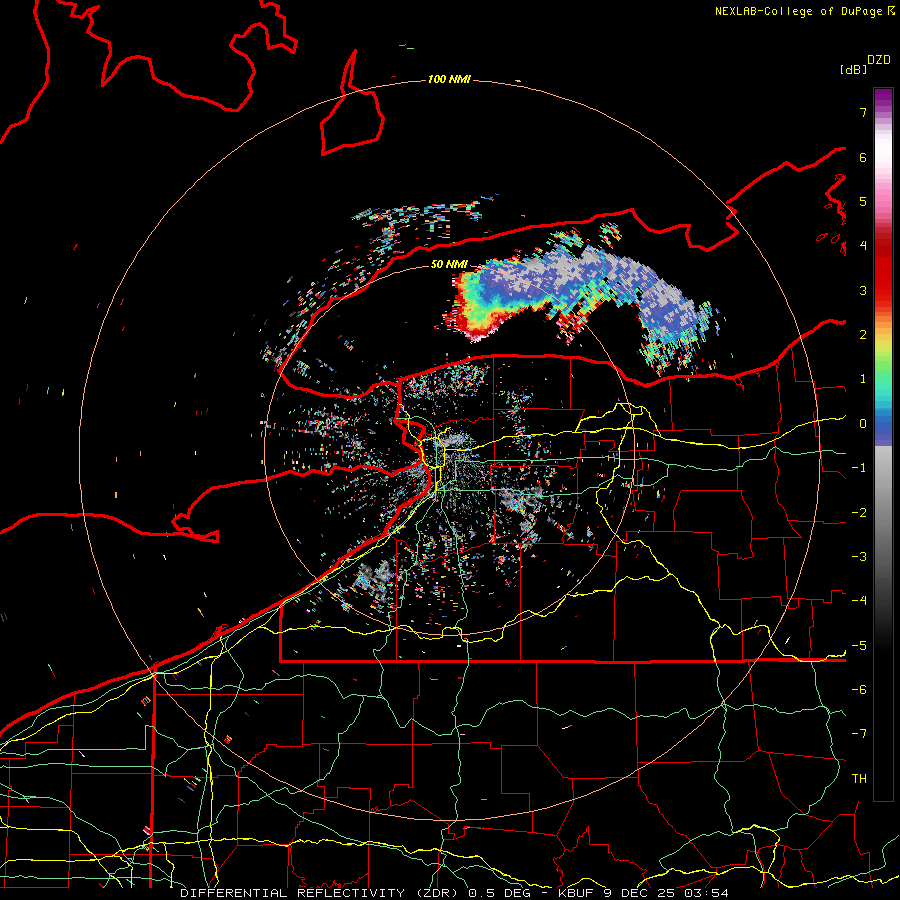Viewport: 900px width, 900px height.
Task: Click the [dB] units label
Action: (x=853, y=69)
